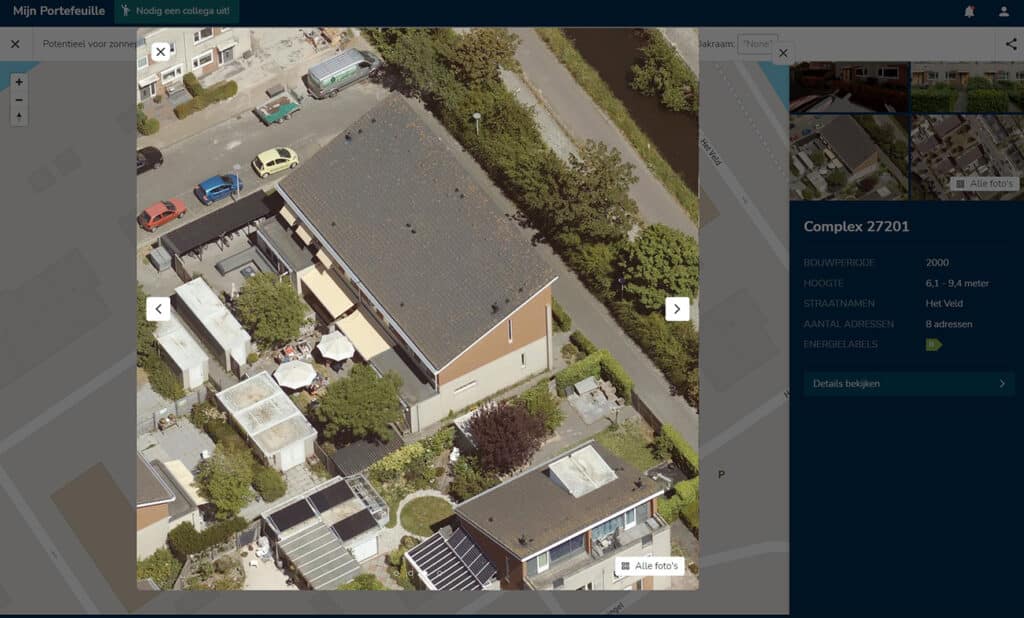Open the bottom-left aerial thumbnail in the side panel

coord(849,157)
